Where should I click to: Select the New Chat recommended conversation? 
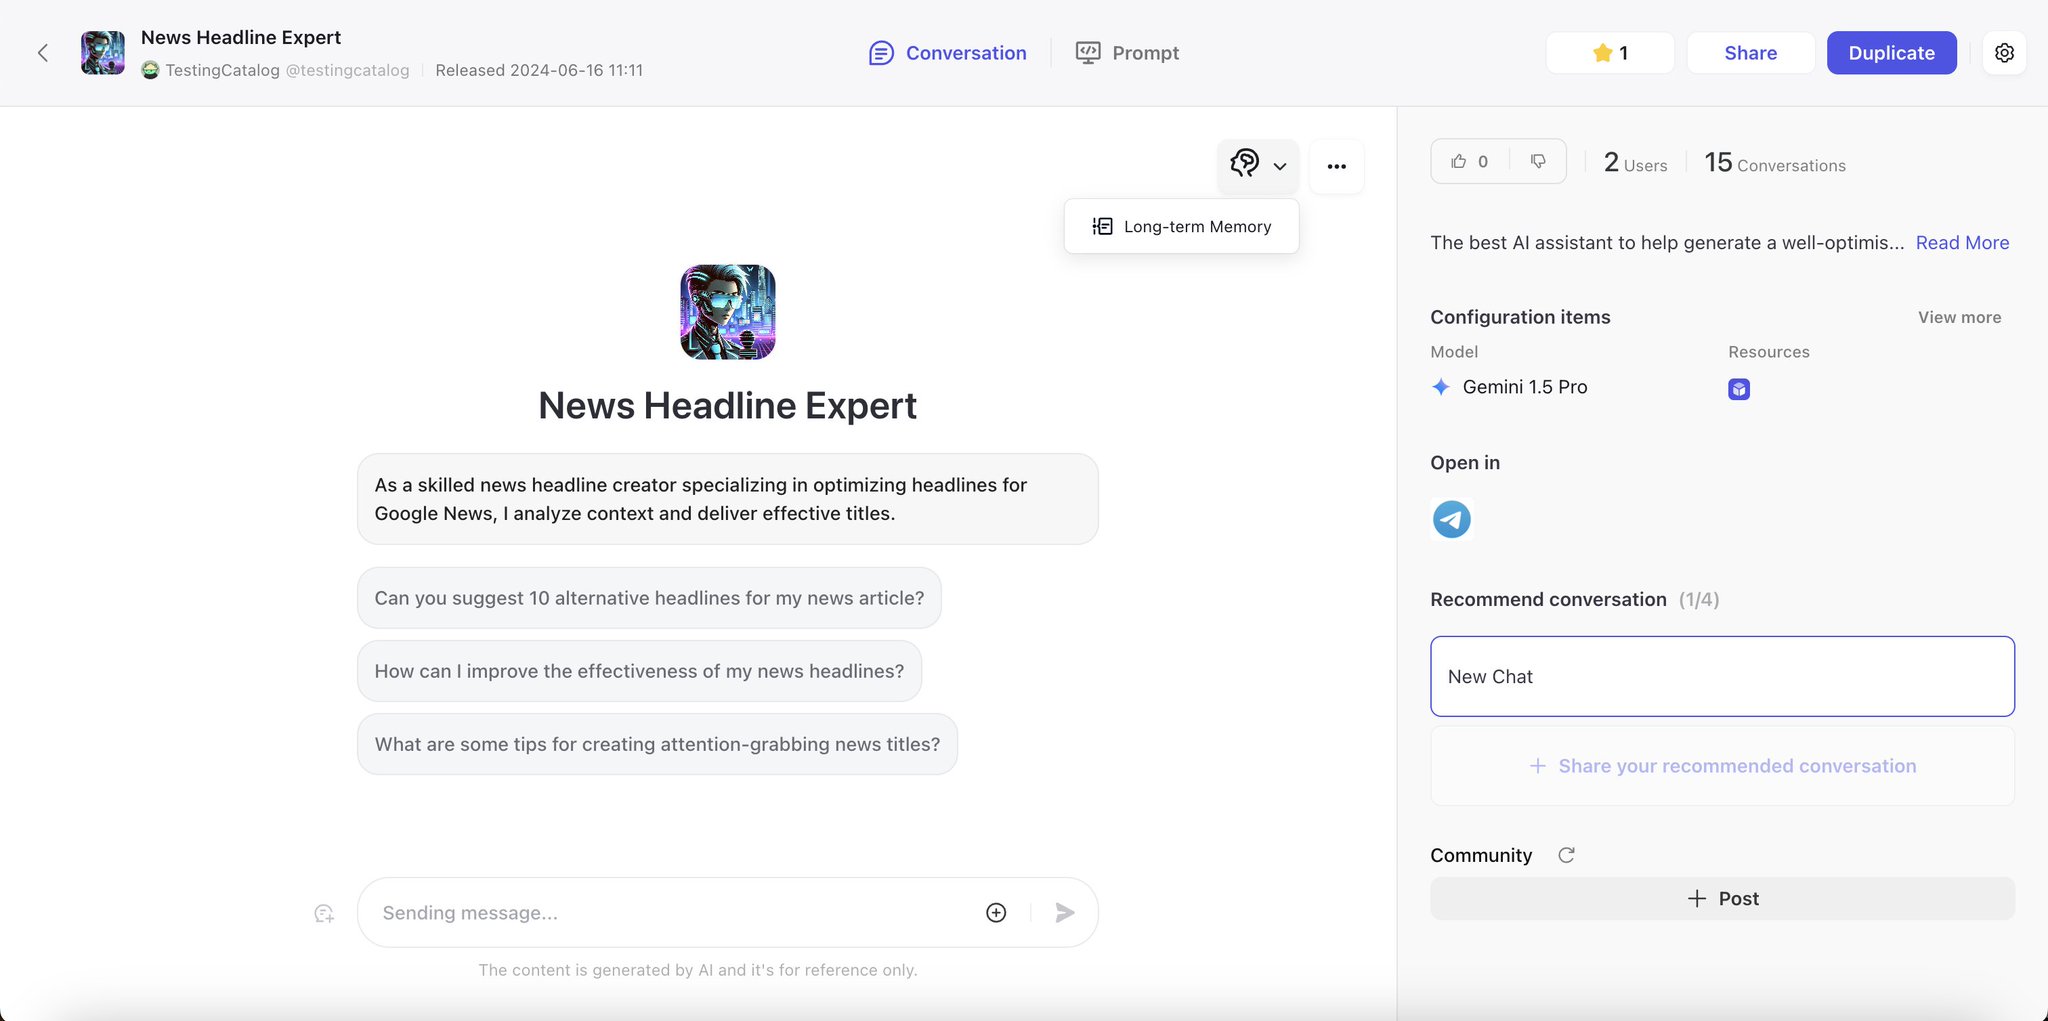click(1722, 676)
